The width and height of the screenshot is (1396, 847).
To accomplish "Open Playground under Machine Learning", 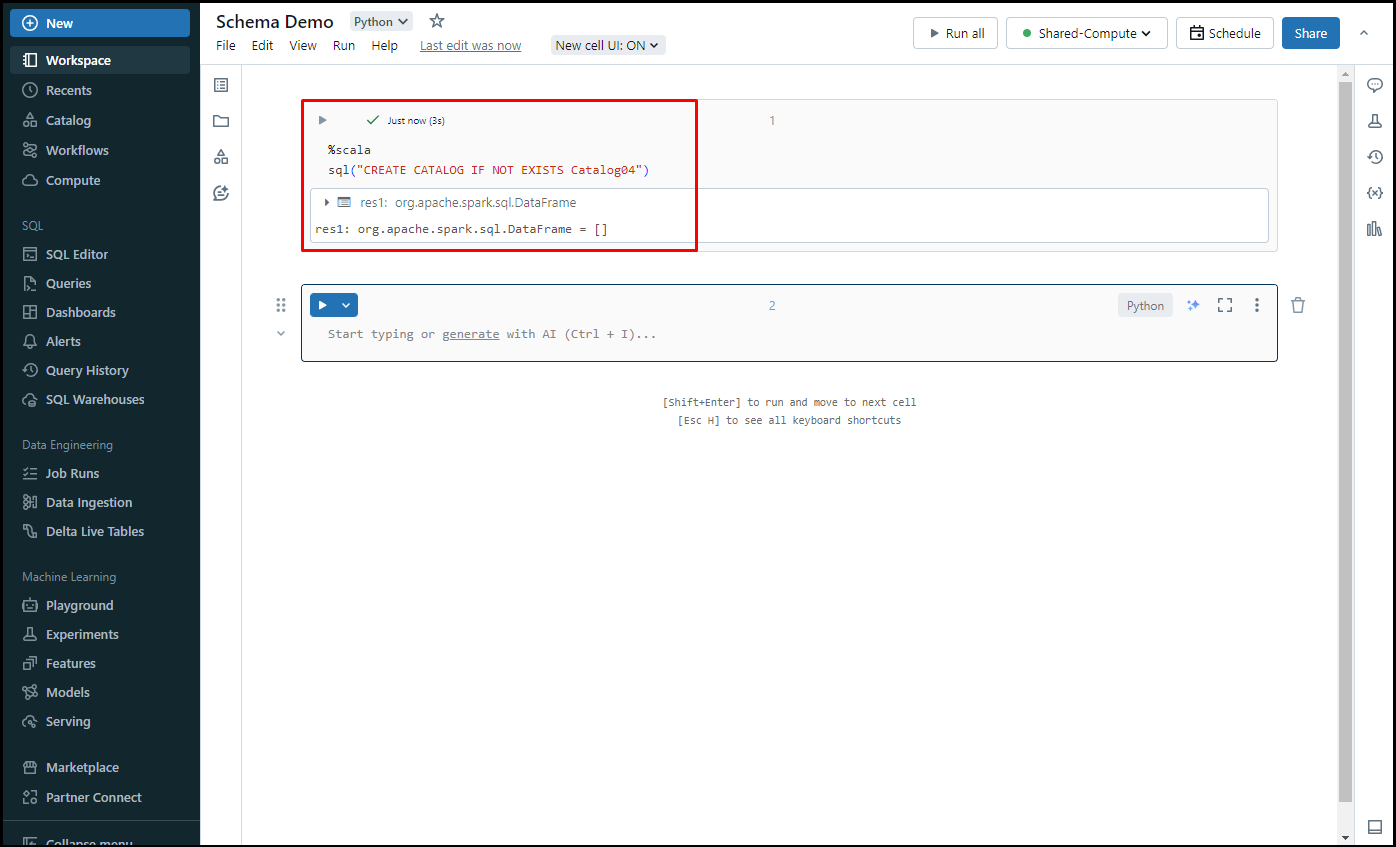I will tap(100, 605).
